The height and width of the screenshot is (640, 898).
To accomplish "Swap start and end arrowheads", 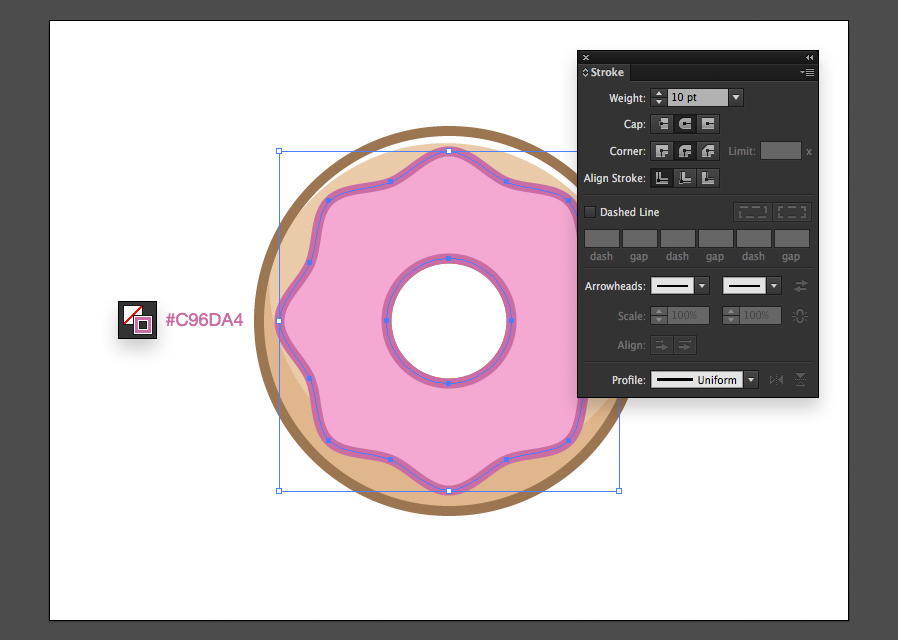I will 801,286.
